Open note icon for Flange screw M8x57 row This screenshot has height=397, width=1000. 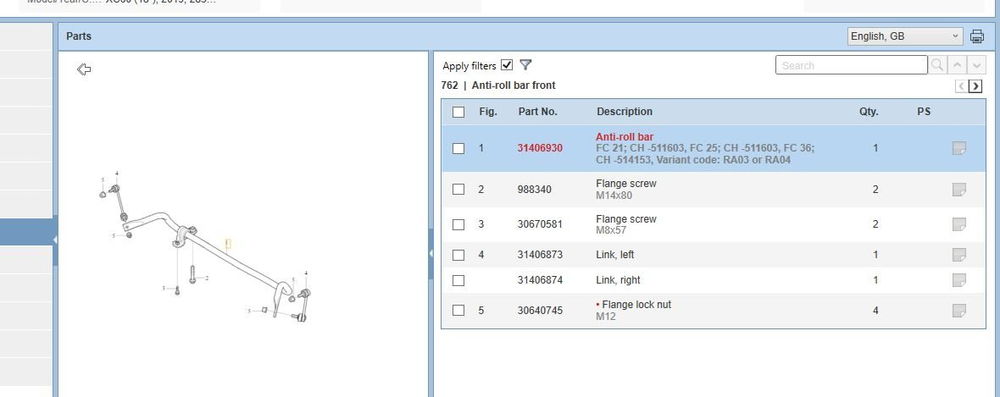[x=958, y=224]
